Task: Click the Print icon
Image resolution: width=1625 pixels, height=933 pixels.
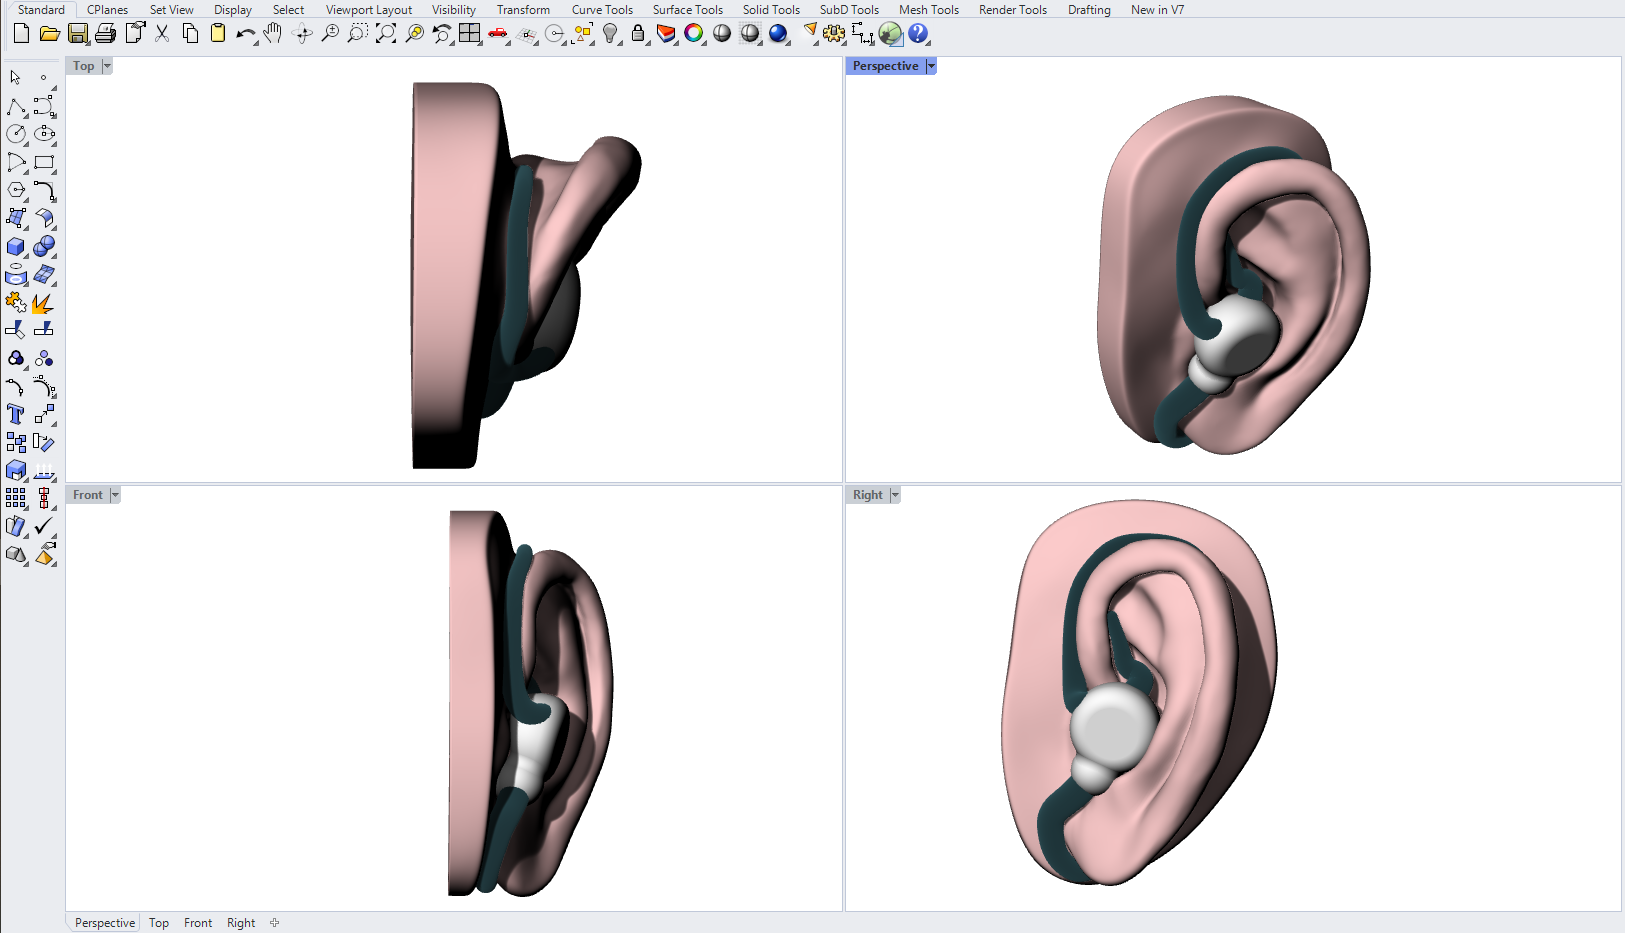Action: [x=105, y=34]
